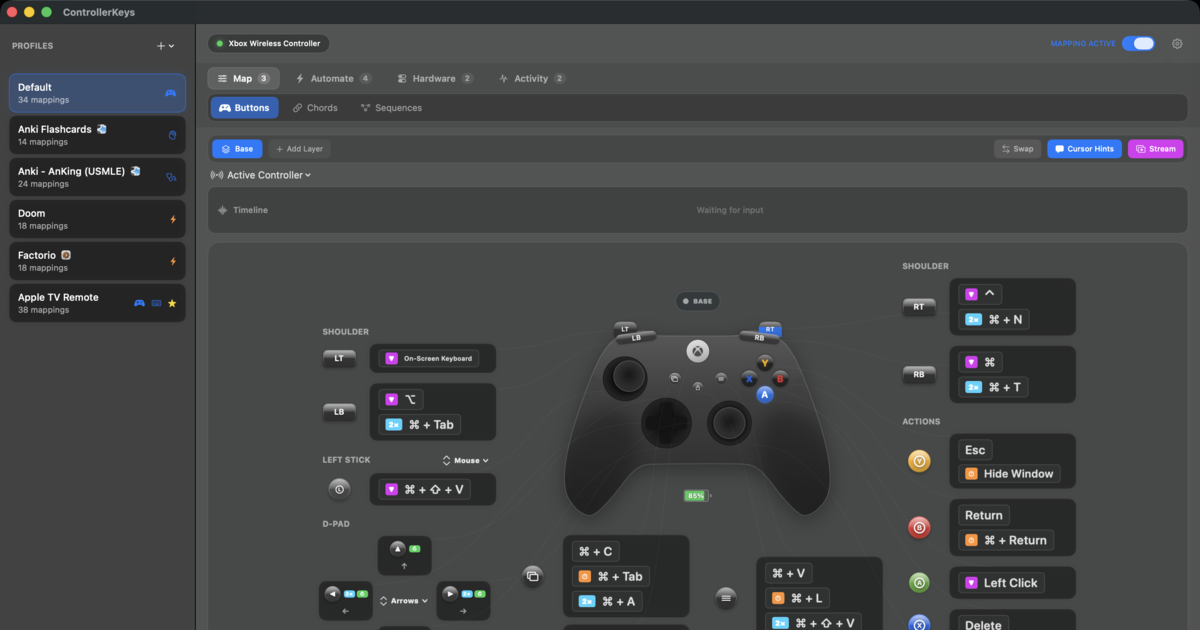1200x630 pixels.
Task: Click the RT shoulder button key
Action: click(919, 307)
